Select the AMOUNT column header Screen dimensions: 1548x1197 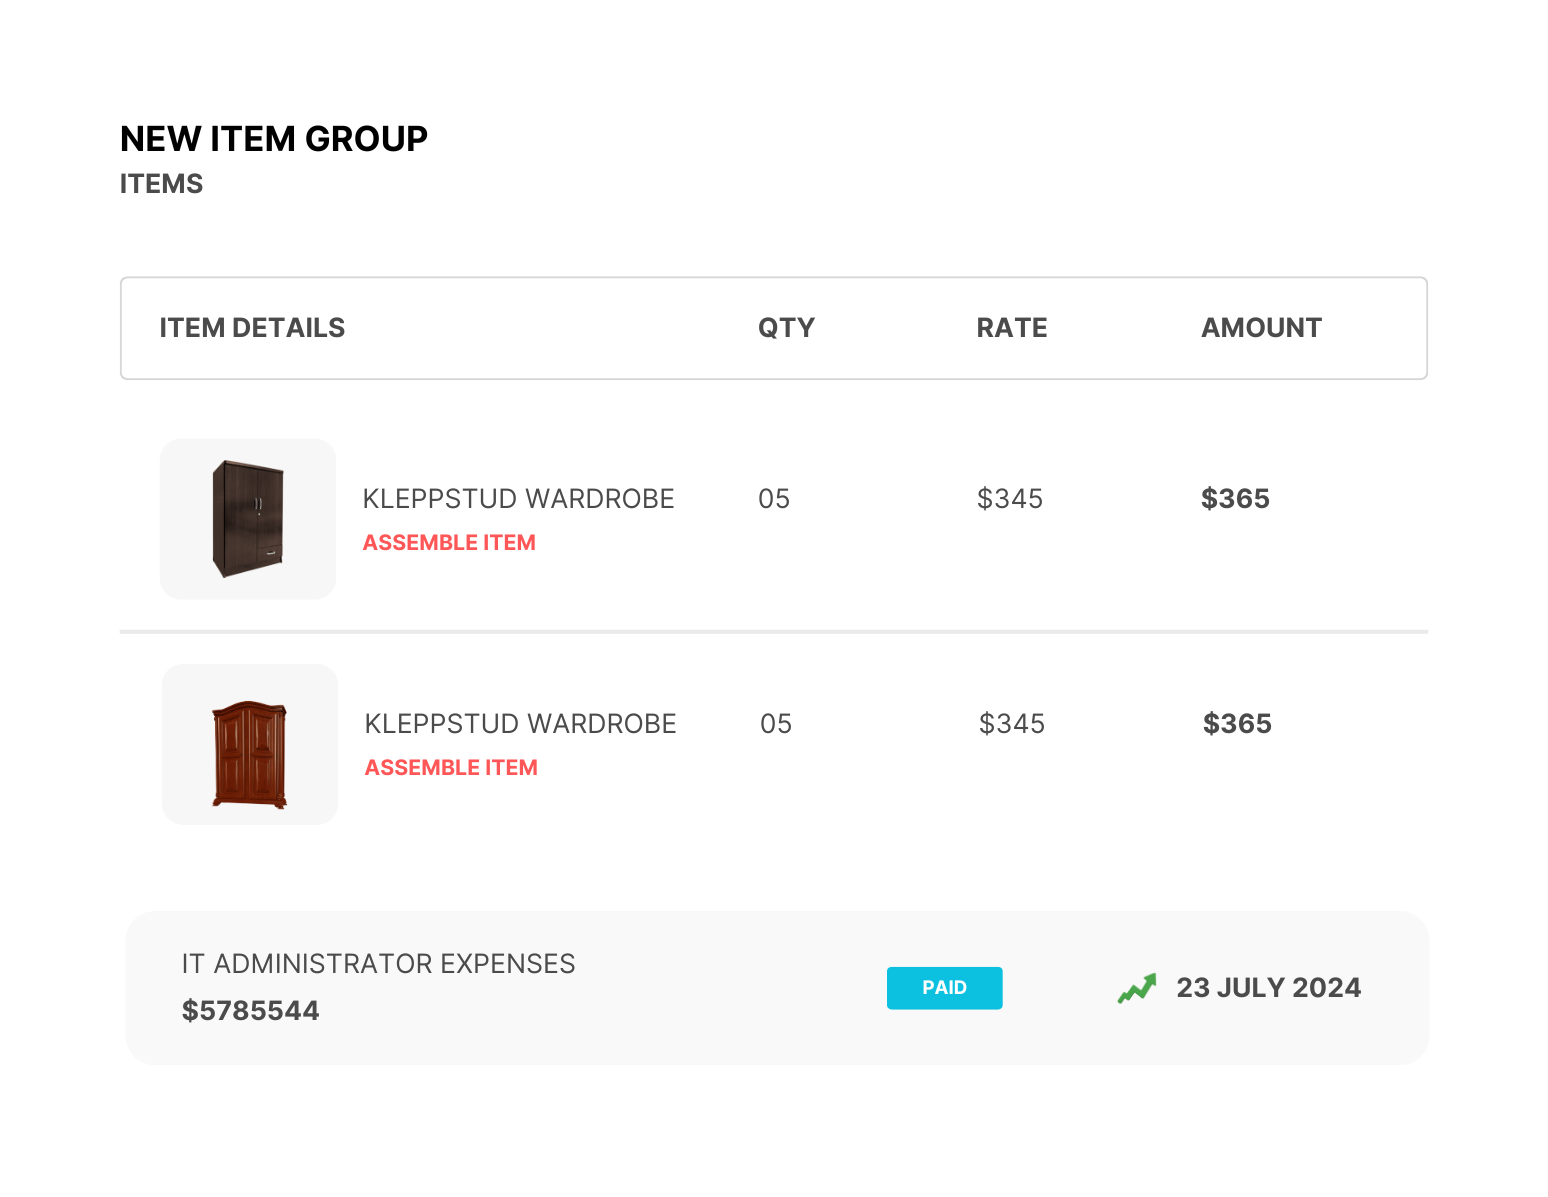(x=1261, y=328)
